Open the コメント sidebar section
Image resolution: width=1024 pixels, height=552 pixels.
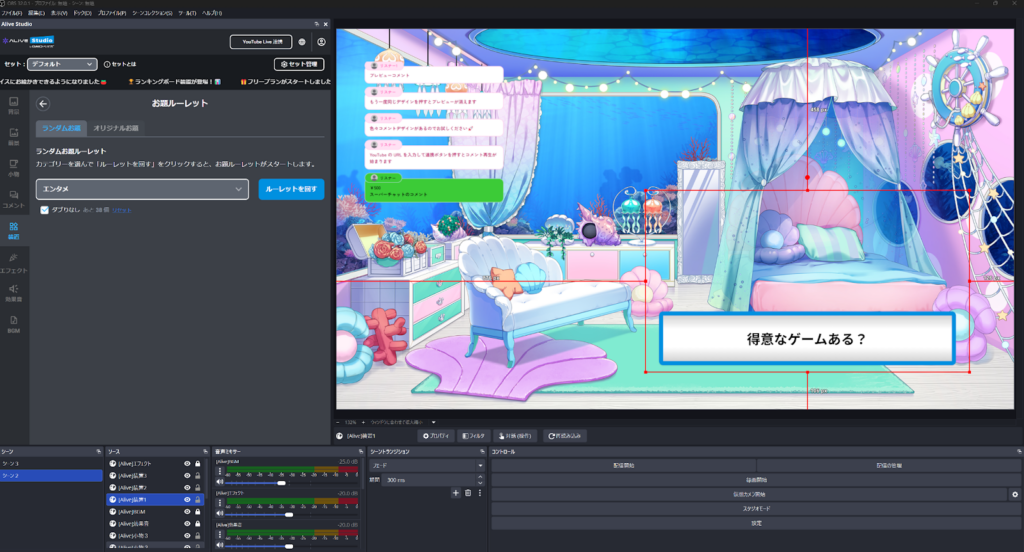(14, 198)
